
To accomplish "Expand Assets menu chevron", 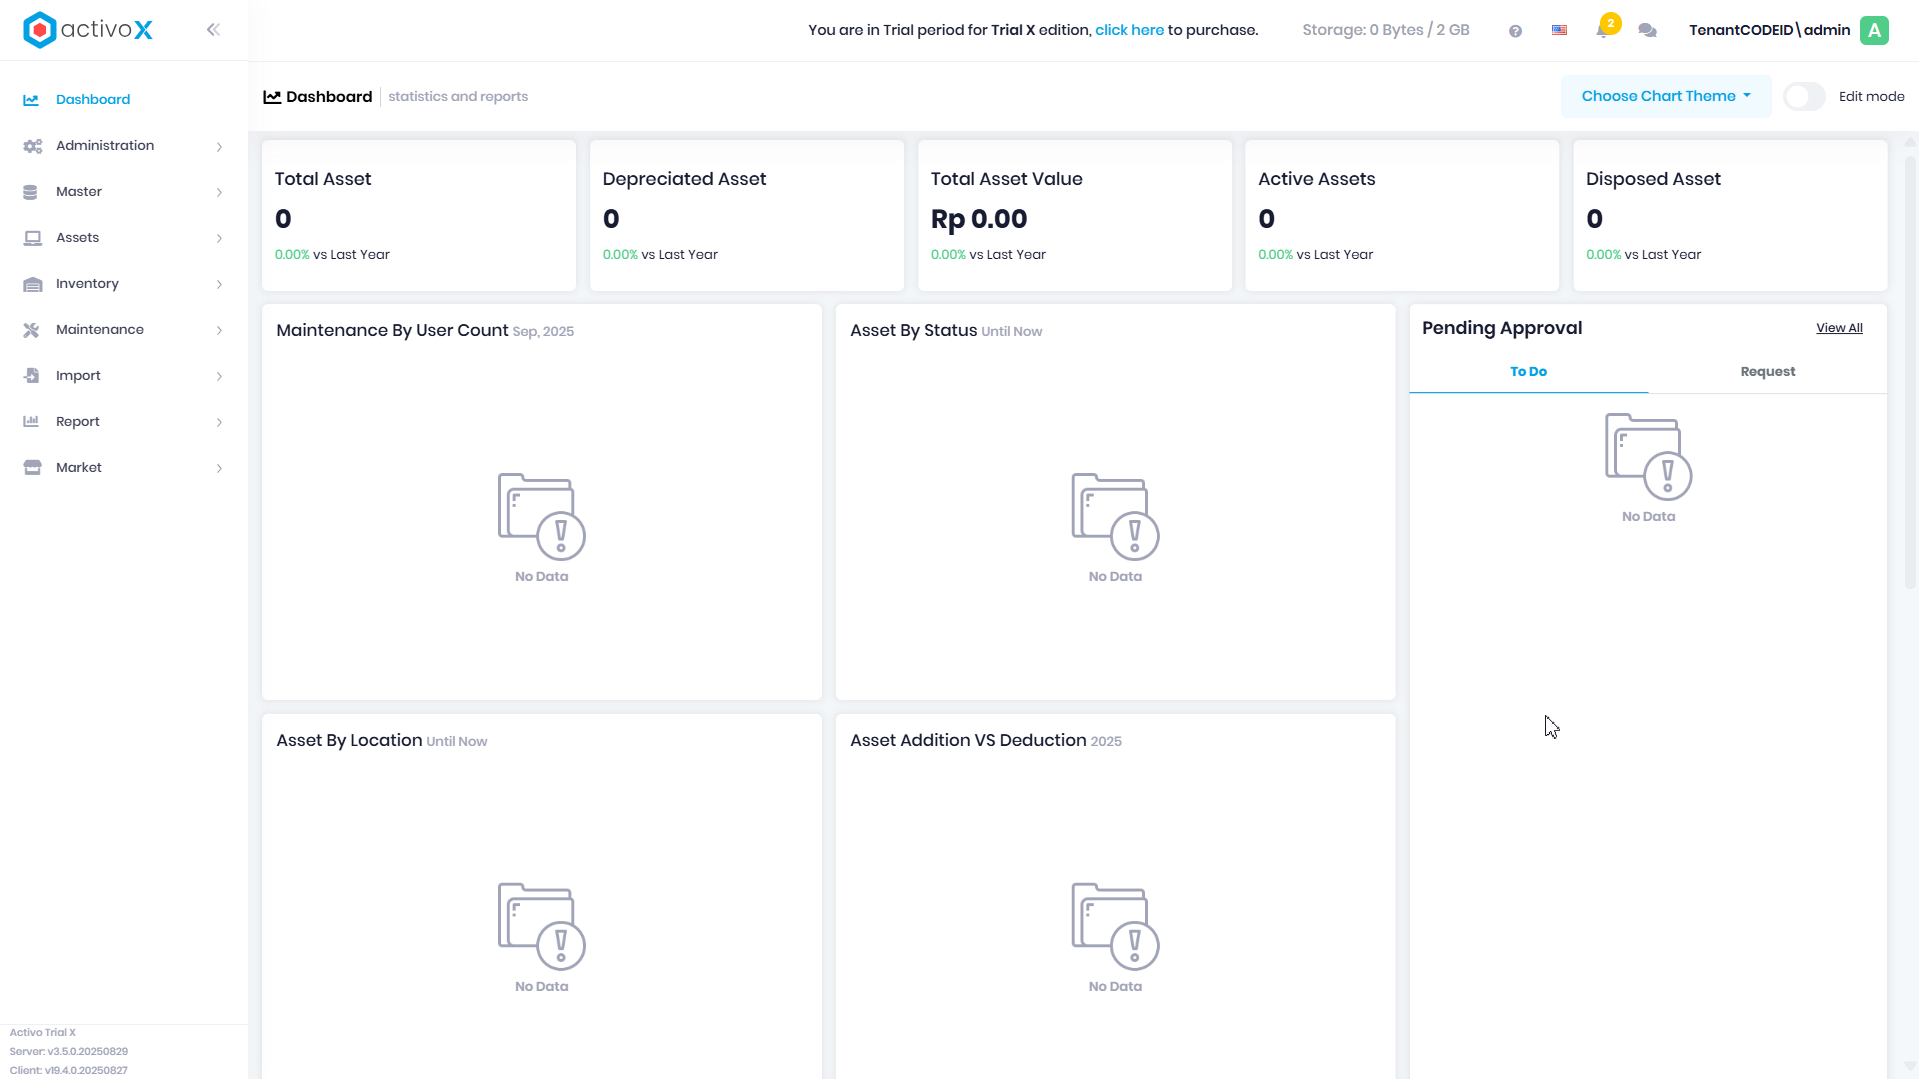I will point(219,239).
